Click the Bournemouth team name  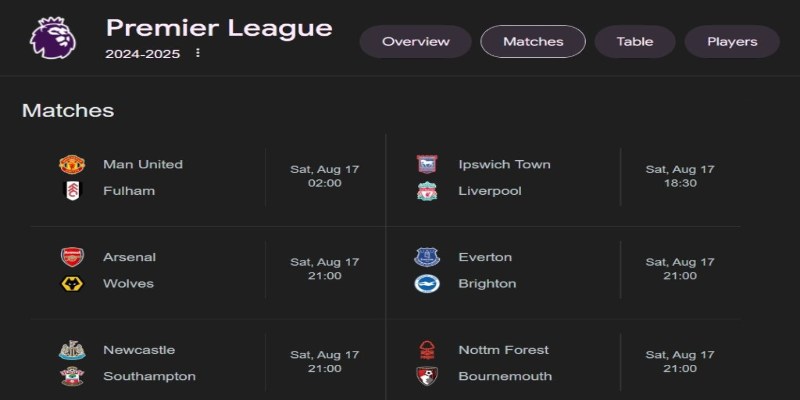[505, 377]
